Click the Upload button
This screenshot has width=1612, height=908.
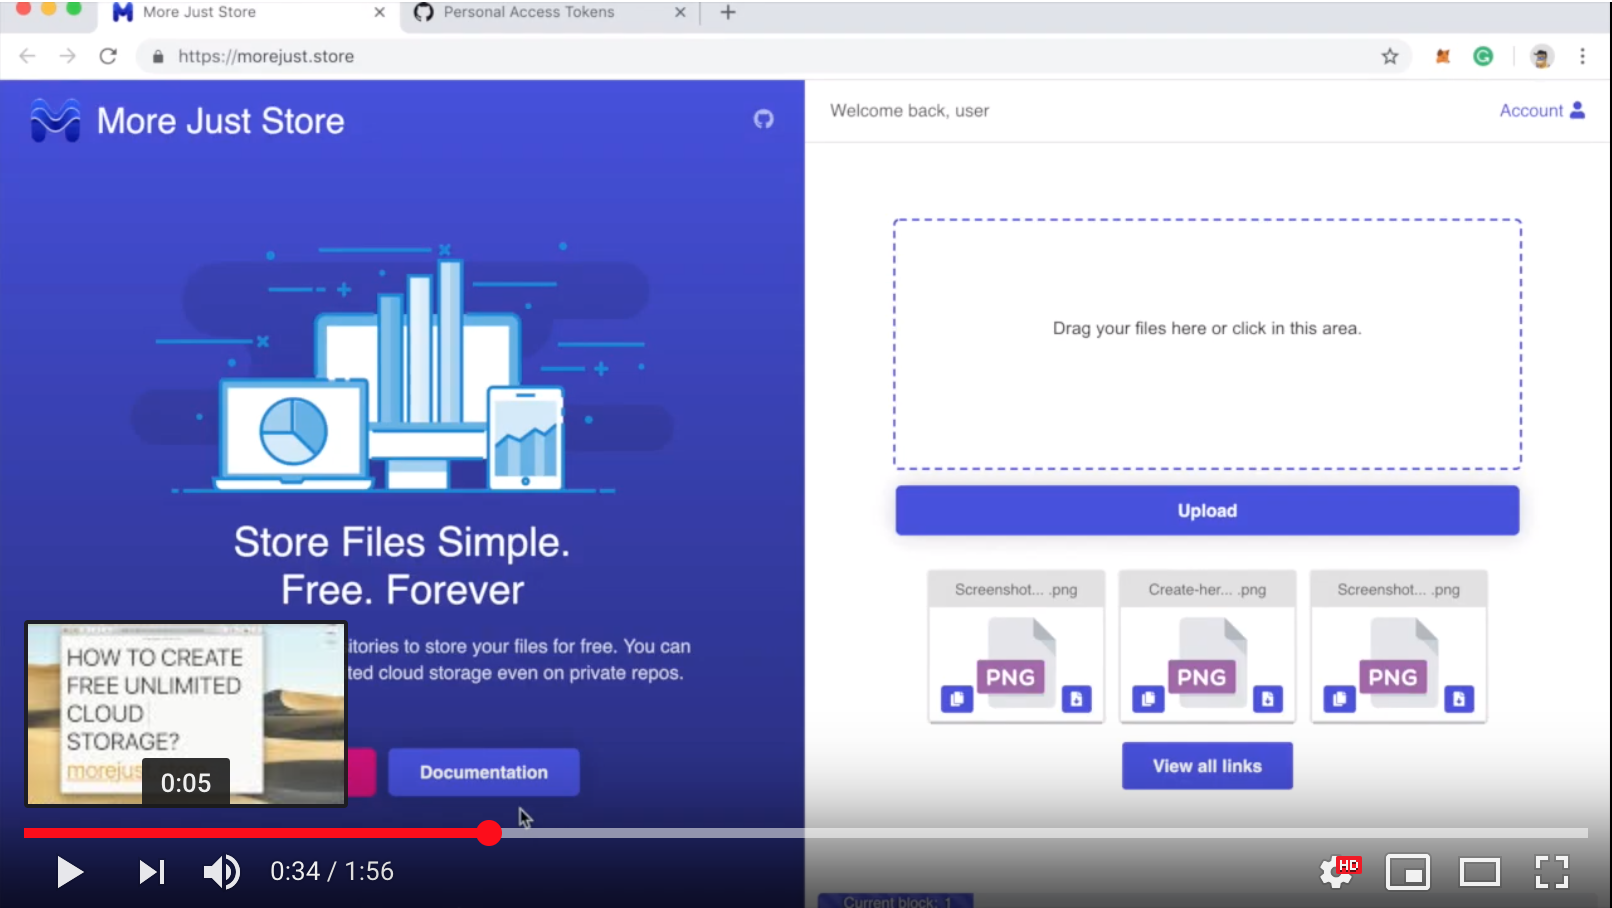tap(1207, 511)
